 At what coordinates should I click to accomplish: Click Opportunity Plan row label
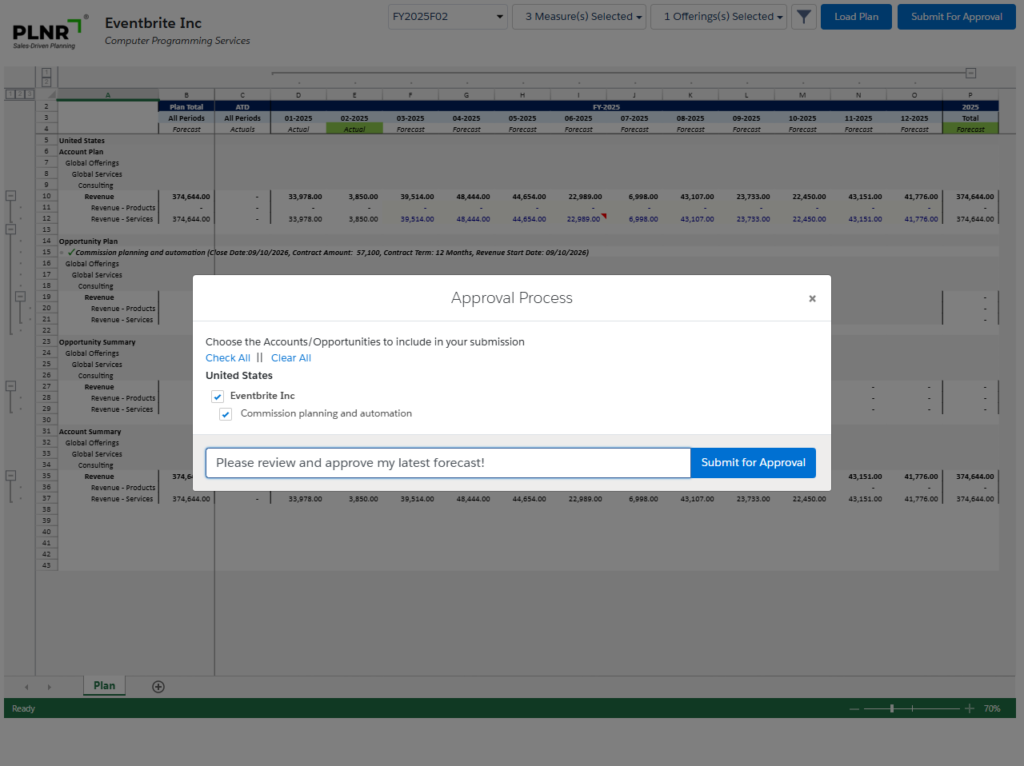pos(88,241)
